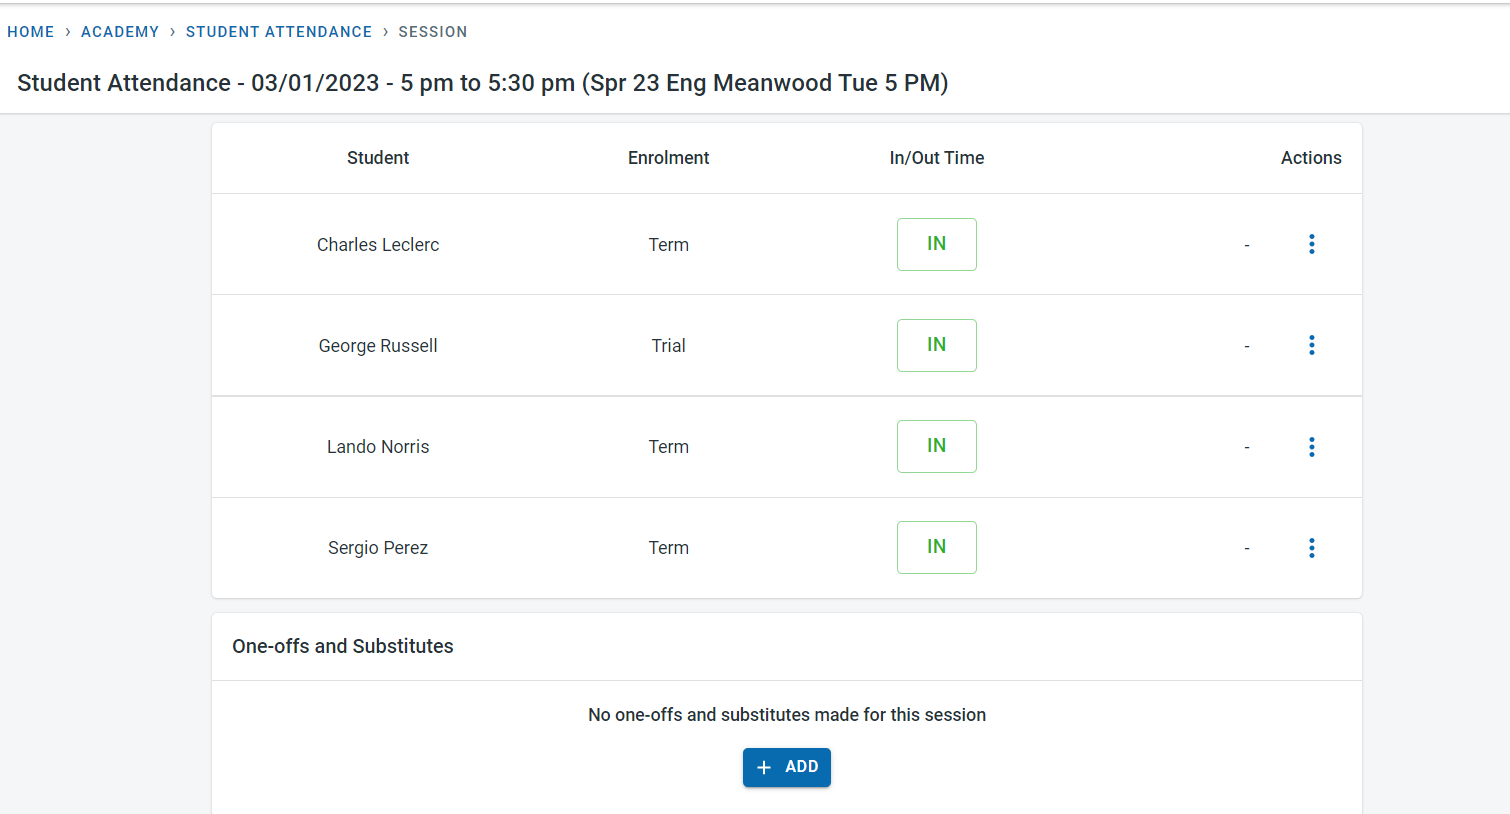This screenshot has height=814, width=1510.
Task: Mark George Russell as IN
Action: (x=936, y=345)
